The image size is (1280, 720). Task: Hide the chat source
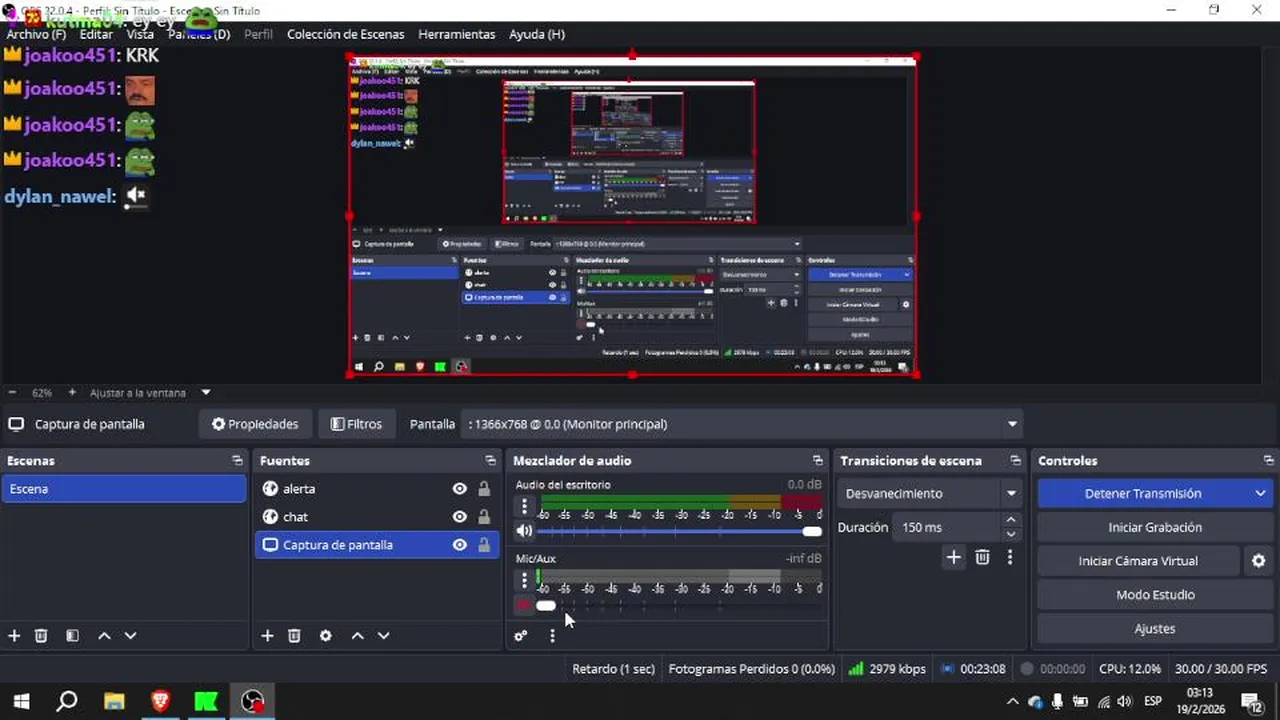click(x=459, y=517)
